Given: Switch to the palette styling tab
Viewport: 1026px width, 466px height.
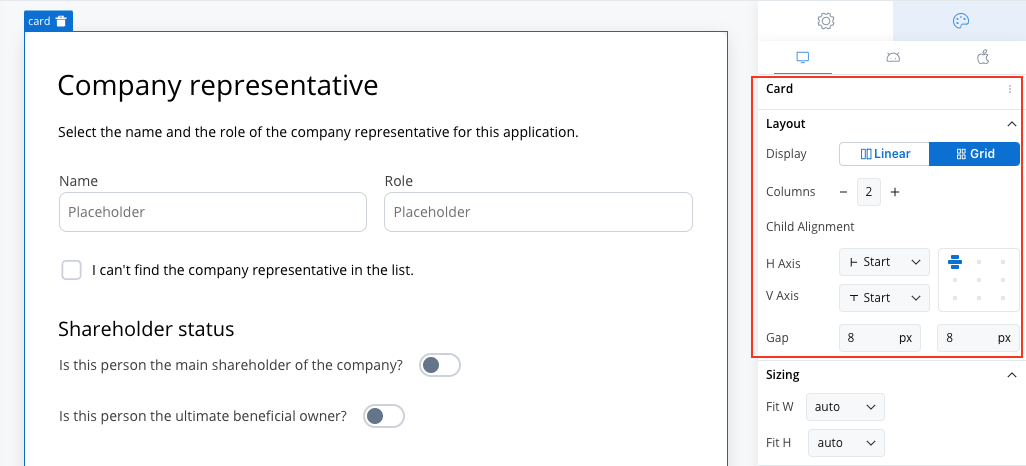Looking at the screenshot, I should (960, 21).
